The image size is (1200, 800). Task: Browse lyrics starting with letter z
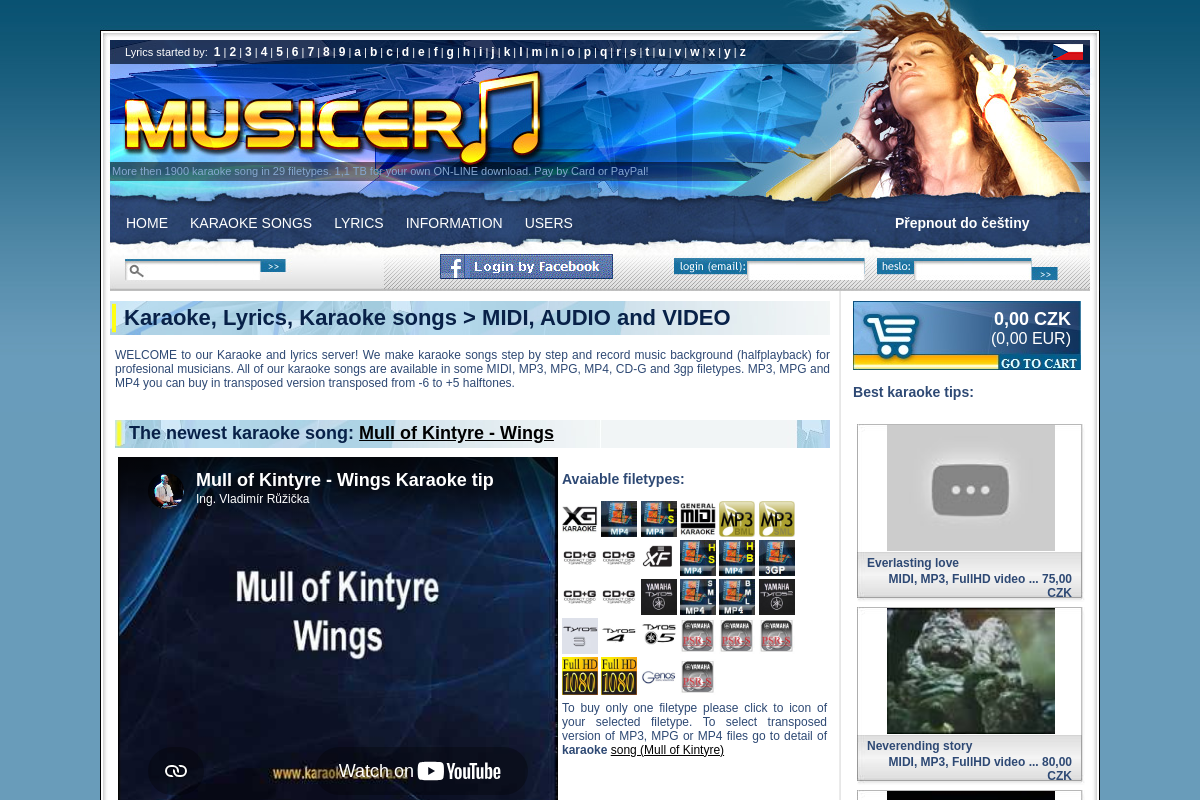[742, 52]
